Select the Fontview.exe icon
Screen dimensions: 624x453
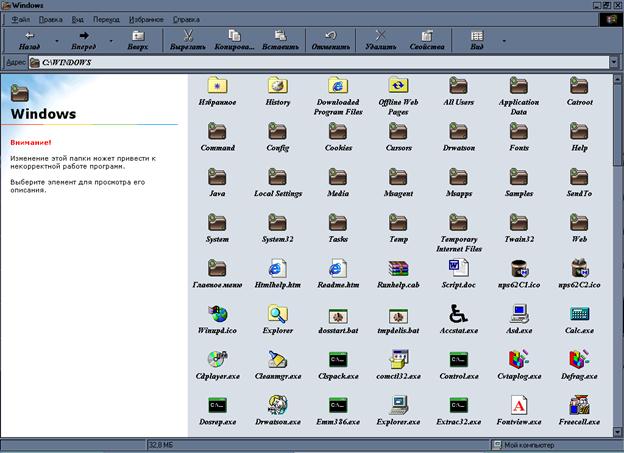[x=519, y=405]
